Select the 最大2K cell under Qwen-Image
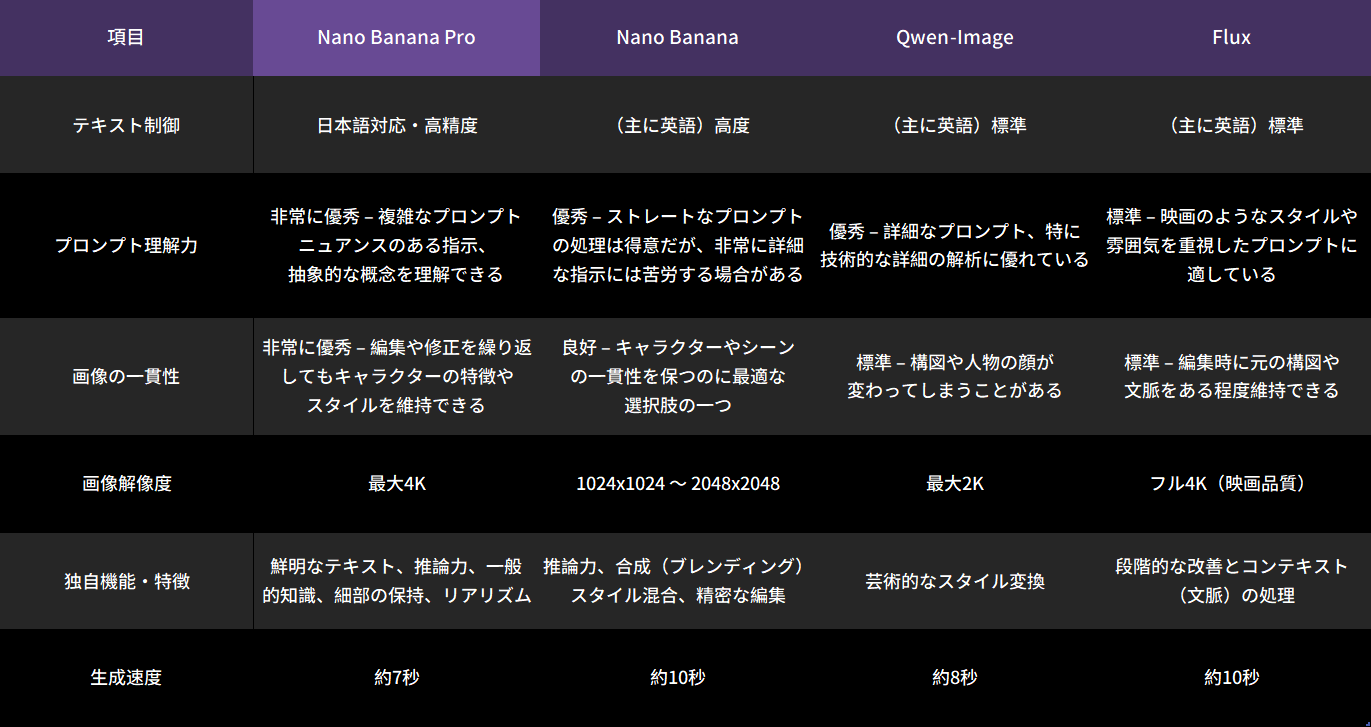The image size is (1371, 727). (954, 484)
